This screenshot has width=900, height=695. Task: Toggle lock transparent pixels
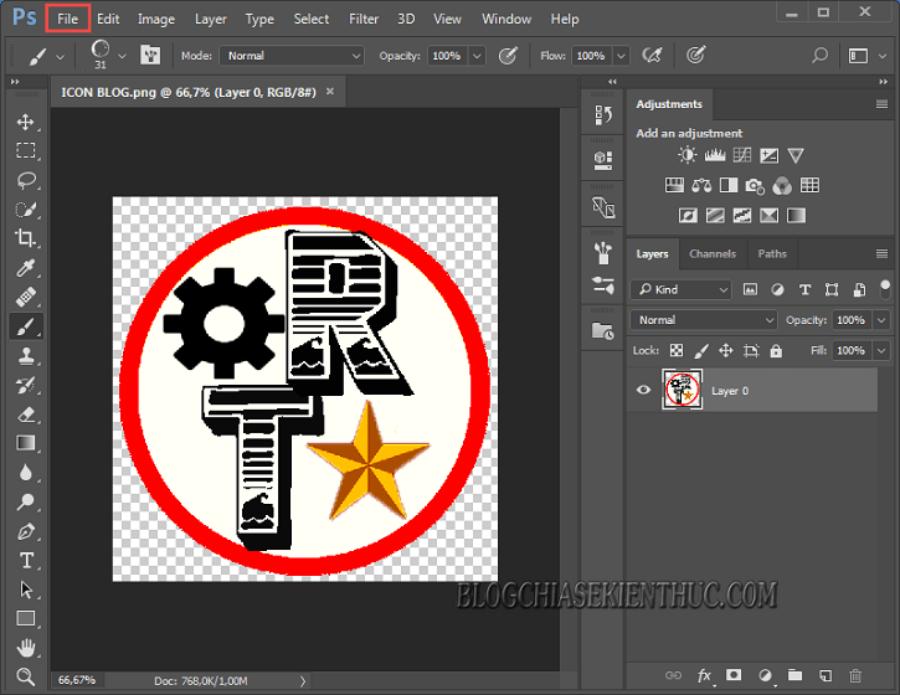click(676, 350)
